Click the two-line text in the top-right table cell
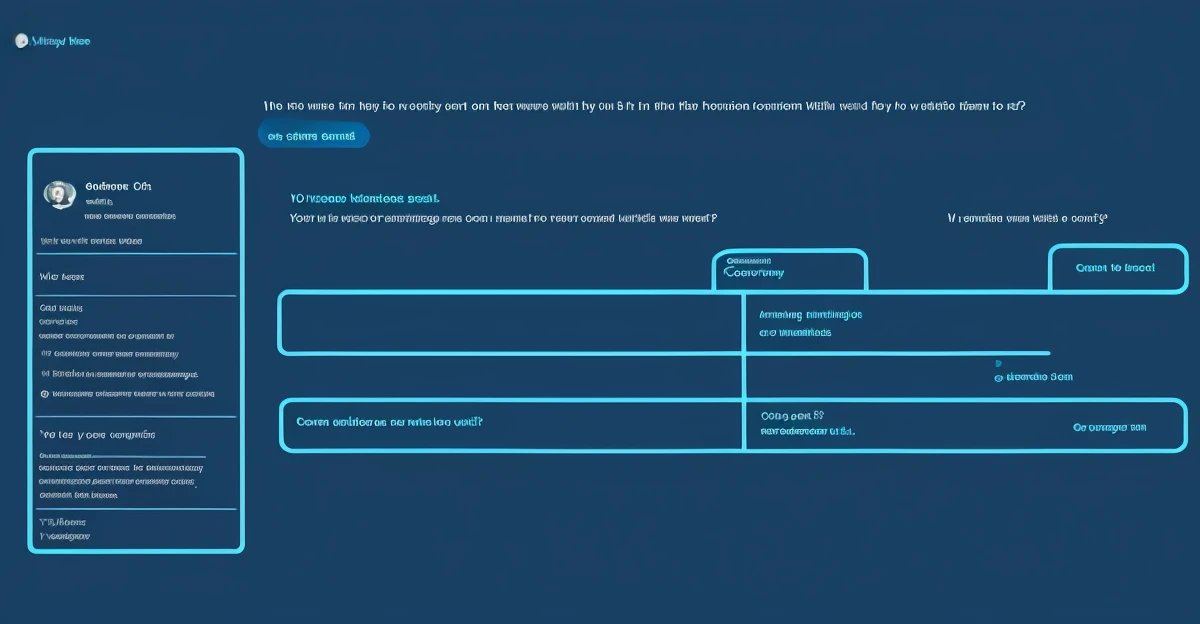Screen dimensions: 1200x624 [x=810, y=323]
